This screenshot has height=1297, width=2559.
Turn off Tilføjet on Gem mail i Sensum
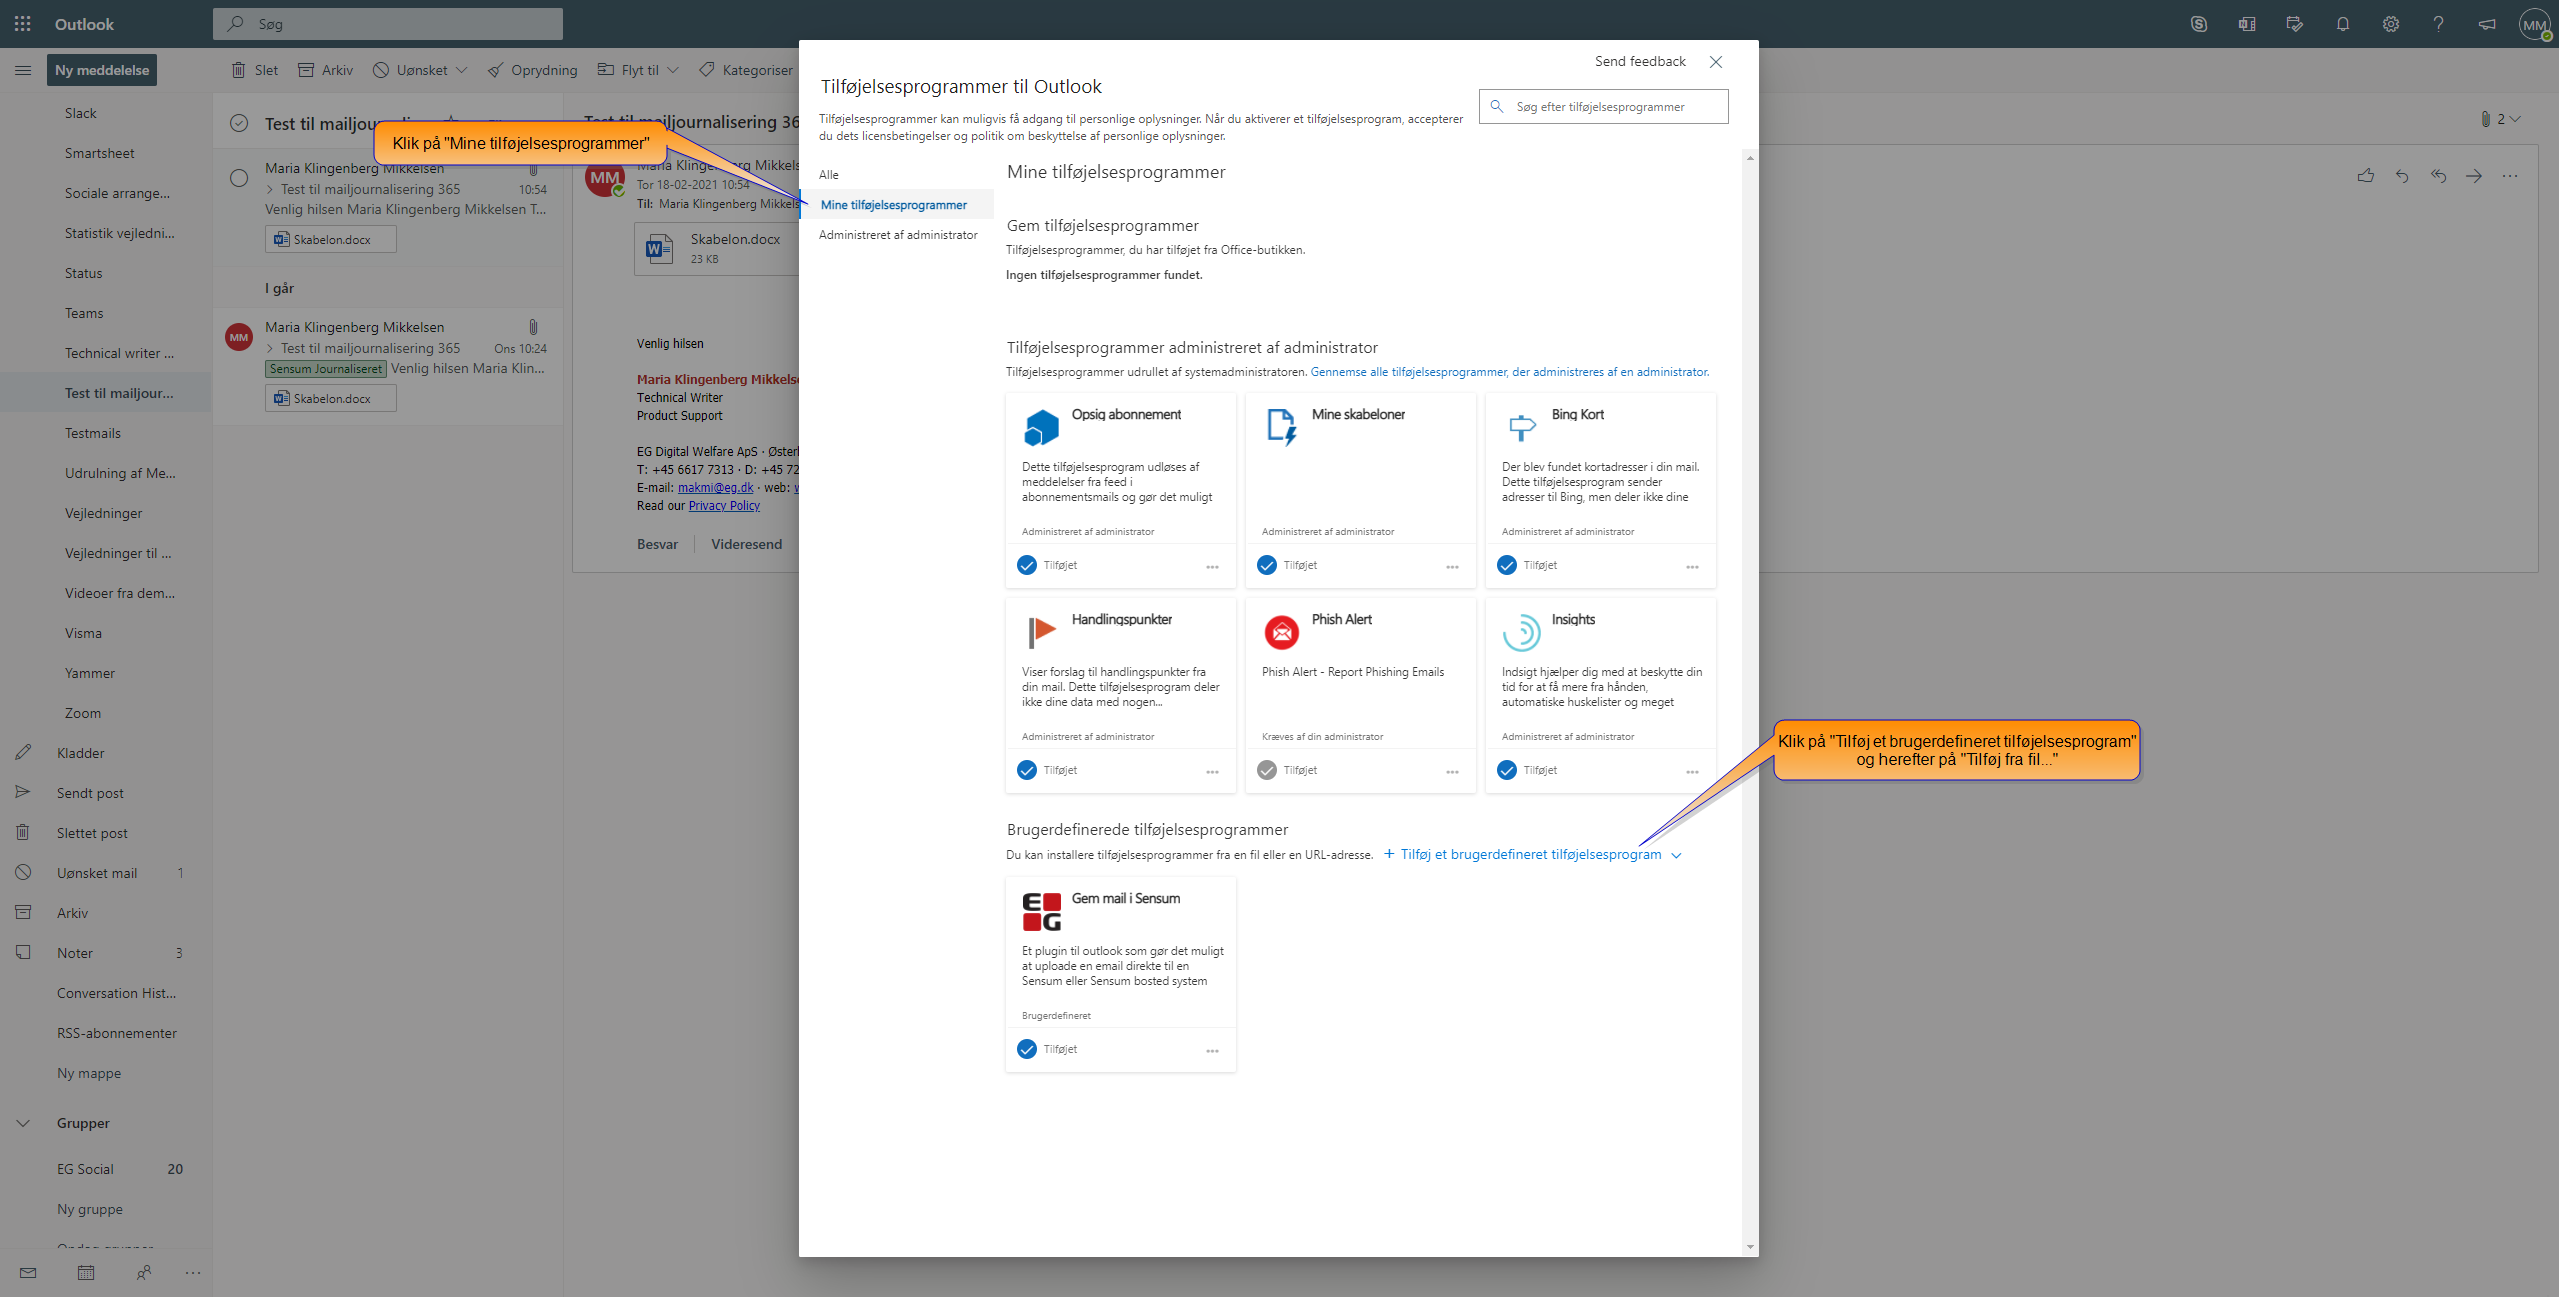[1028, 1049]
